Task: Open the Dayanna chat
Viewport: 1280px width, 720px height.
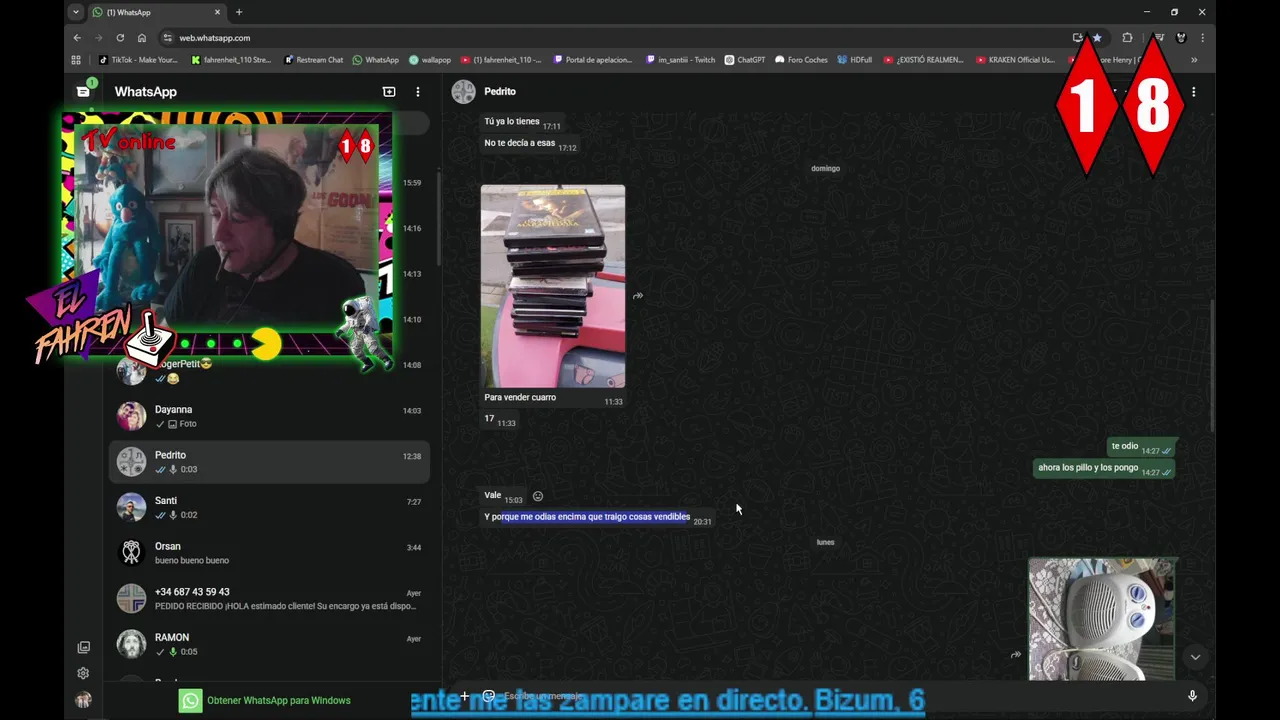Action: [x=269, y=416]
